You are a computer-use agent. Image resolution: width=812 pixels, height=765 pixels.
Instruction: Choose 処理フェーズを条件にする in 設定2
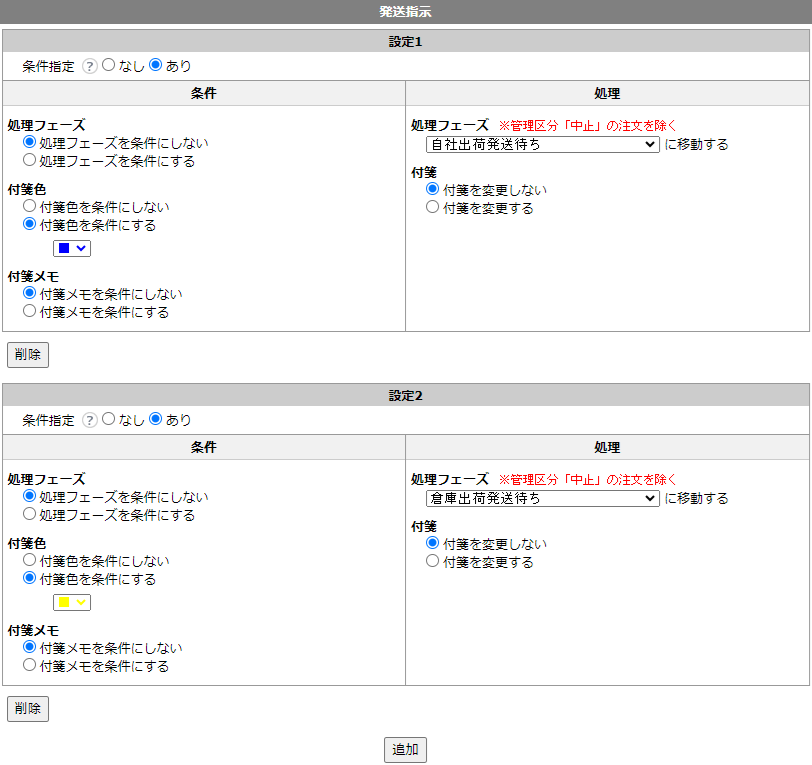pyautogui.click(x=30, y=514)
